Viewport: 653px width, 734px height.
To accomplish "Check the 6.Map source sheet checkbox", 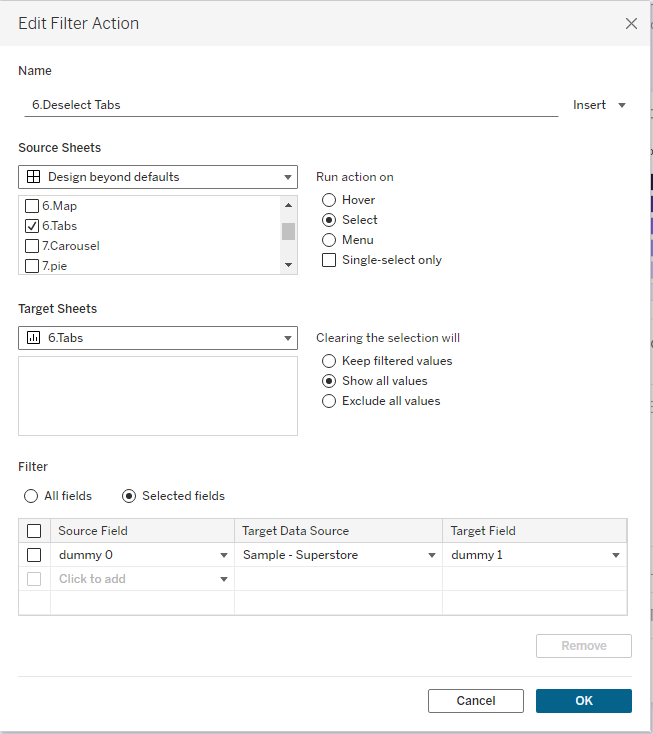I will tap(32, 206).
